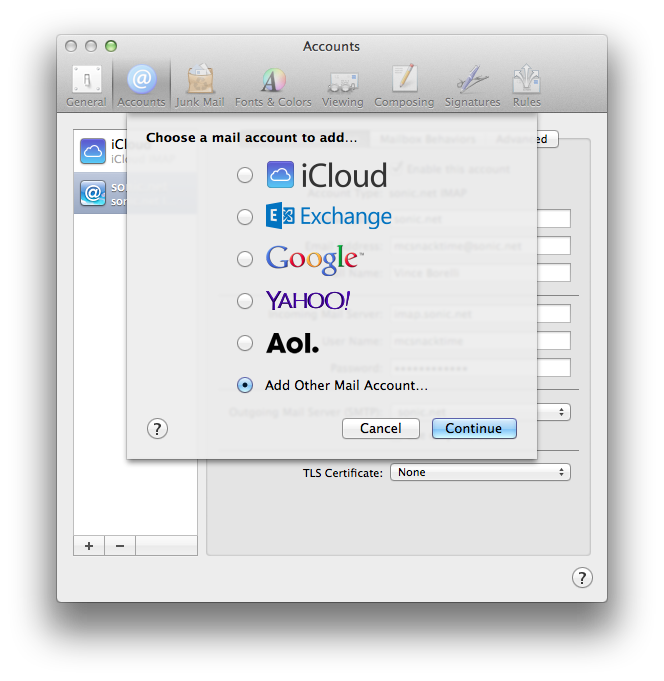The height and width of the screenshot is (681, 664).
Task: Open Signatures preferences
Action: click(x=472, y=86)
